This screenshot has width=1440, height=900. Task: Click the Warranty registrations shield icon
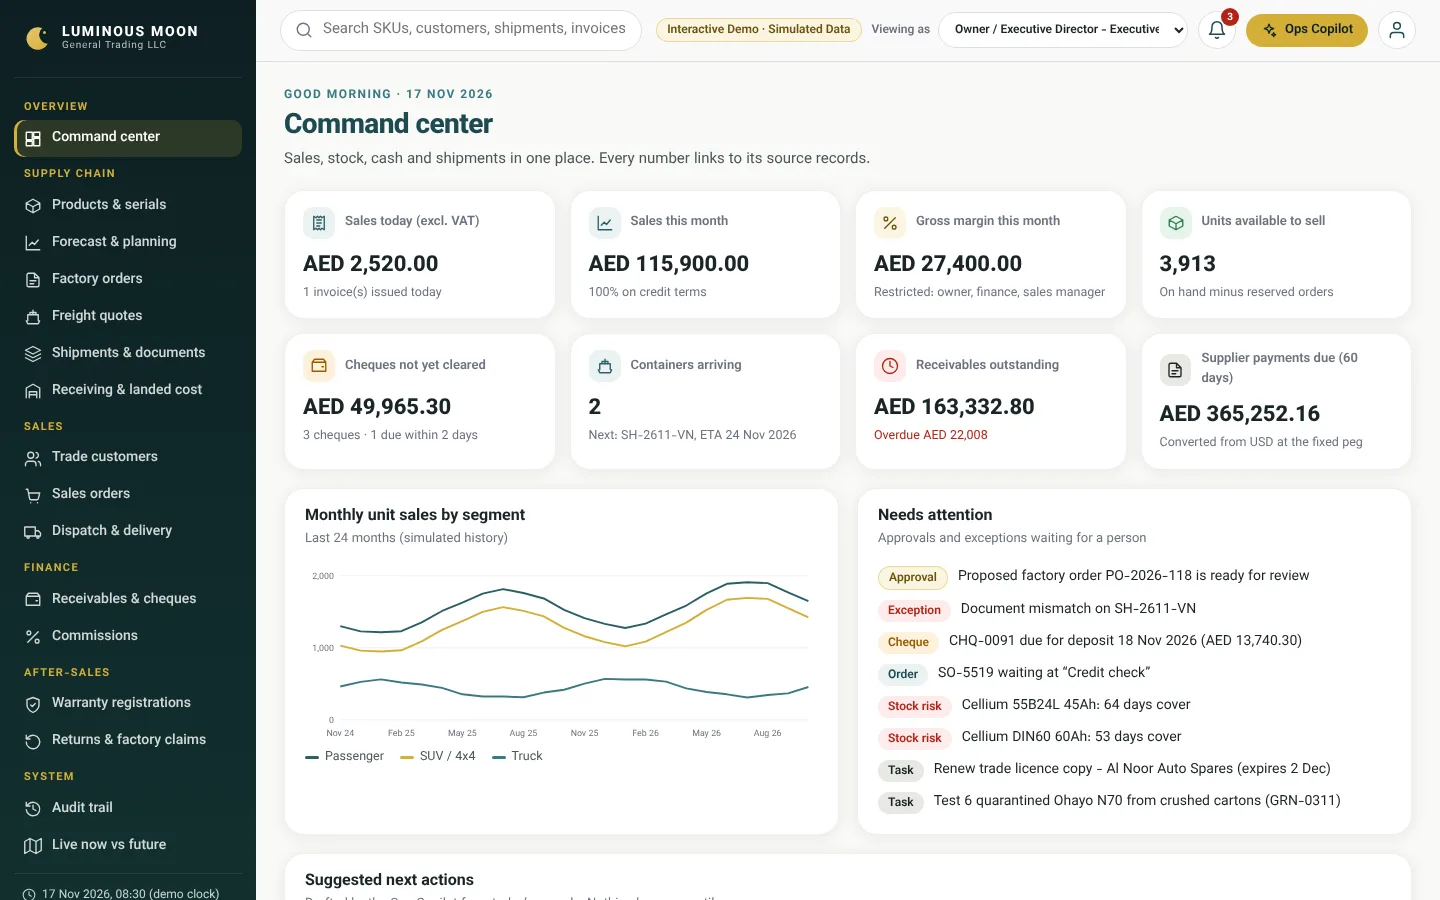[33, 704]
